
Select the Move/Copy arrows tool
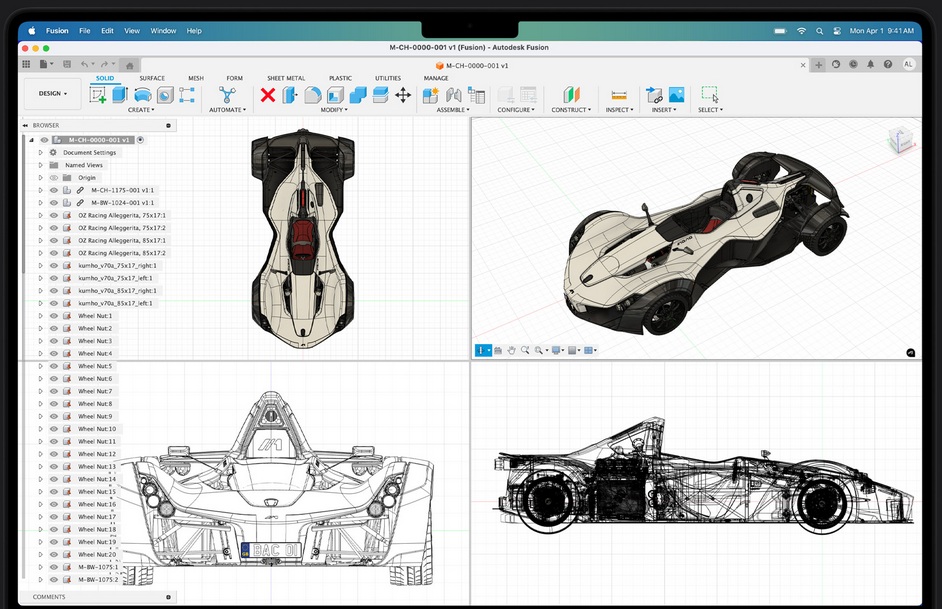coord(403,94)
